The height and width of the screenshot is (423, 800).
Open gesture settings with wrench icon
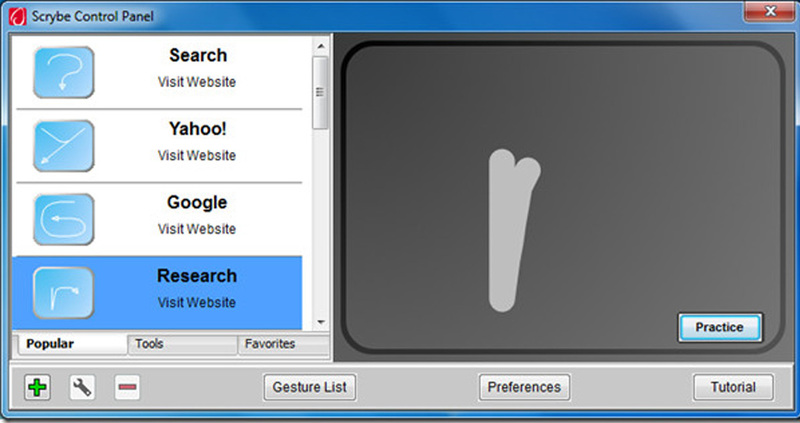coord(82,387)
